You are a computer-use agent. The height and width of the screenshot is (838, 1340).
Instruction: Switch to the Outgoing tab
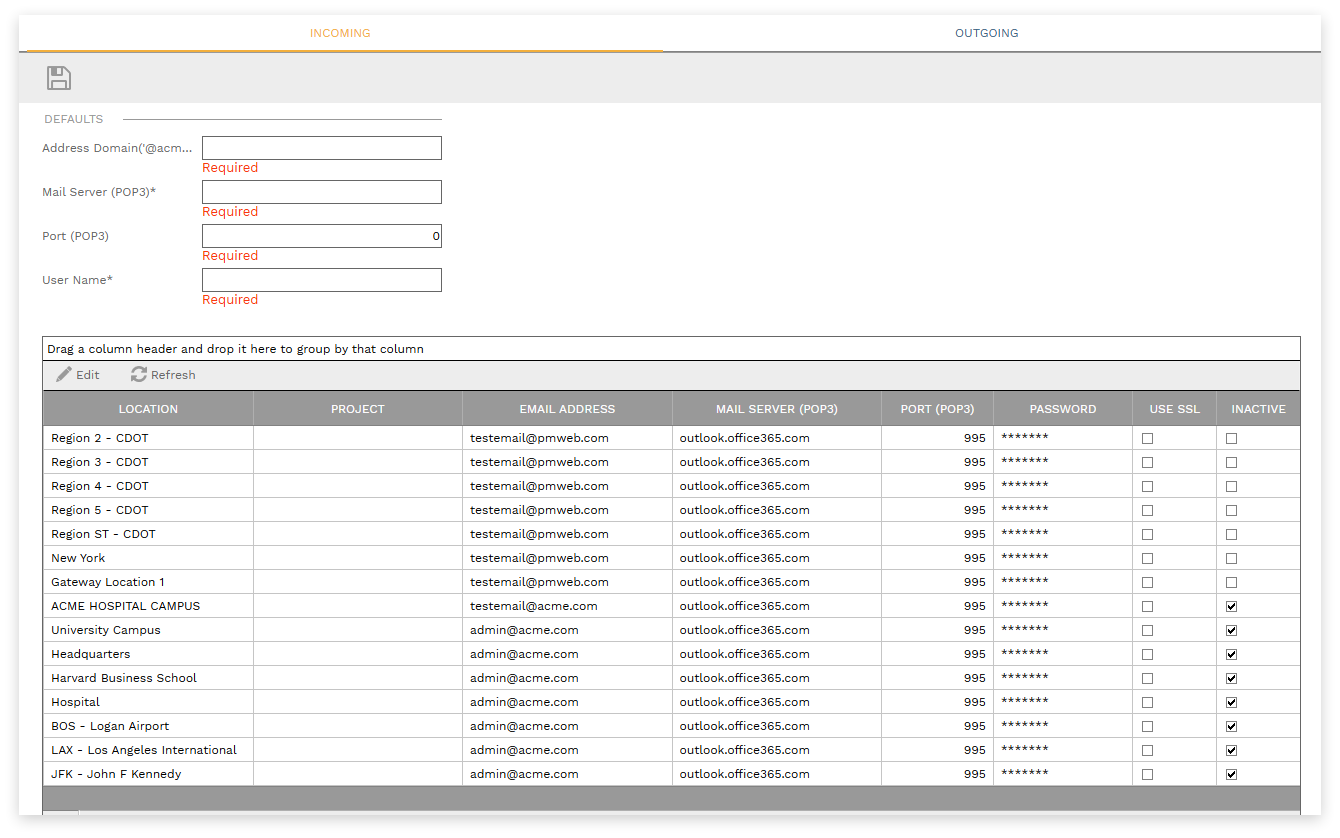coord(986,33)
